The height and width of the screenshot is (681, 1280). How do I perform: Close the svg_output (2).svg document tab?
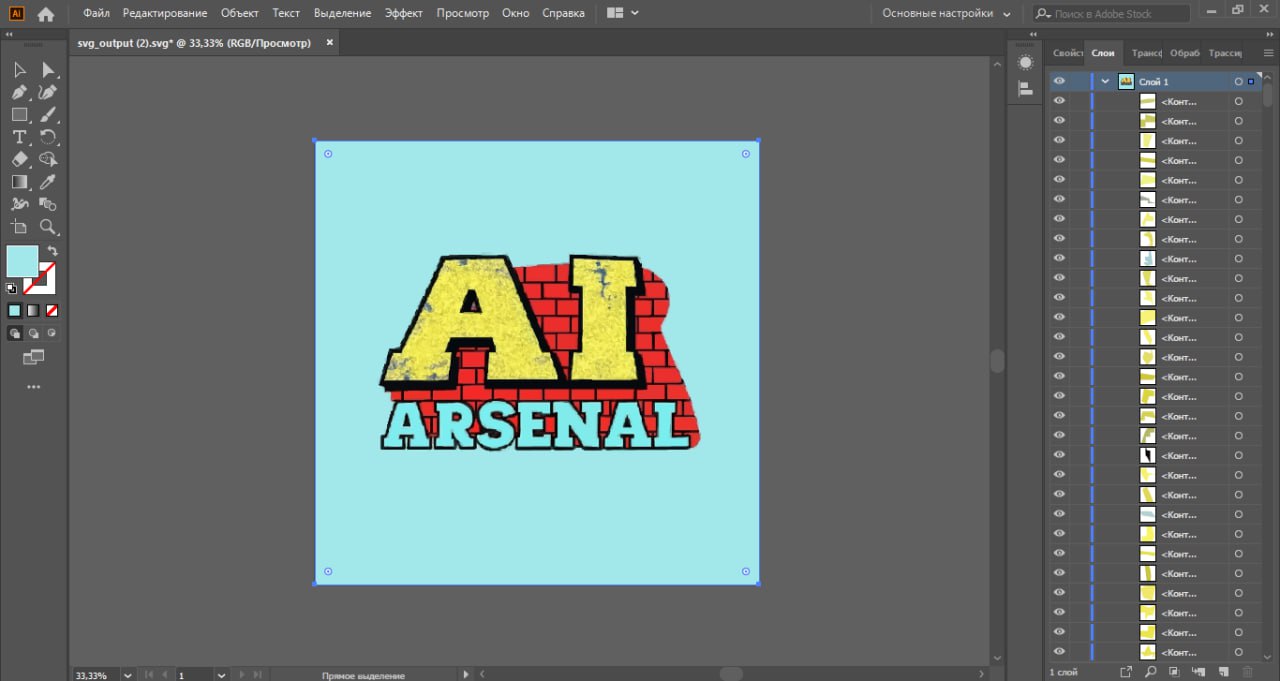329,43
